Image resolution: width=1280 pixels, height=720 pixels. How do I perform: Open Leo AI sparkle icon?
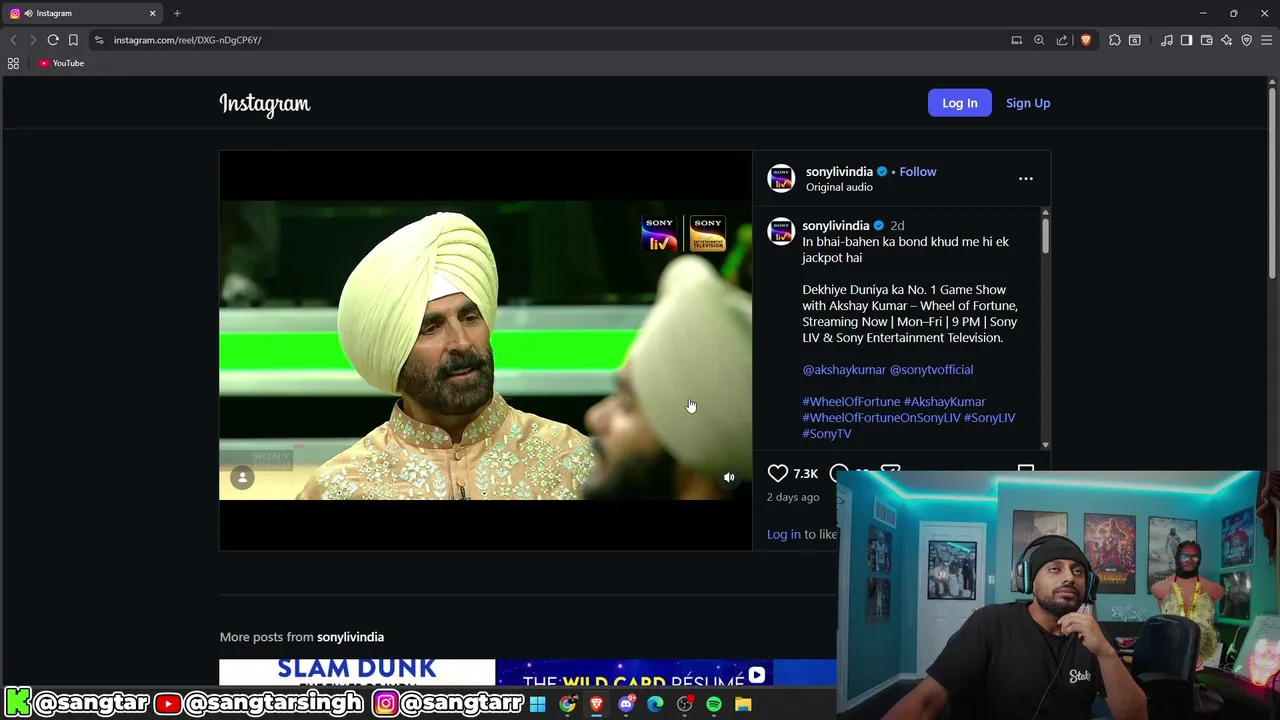pyautogui.click(x=1227, y=40)
